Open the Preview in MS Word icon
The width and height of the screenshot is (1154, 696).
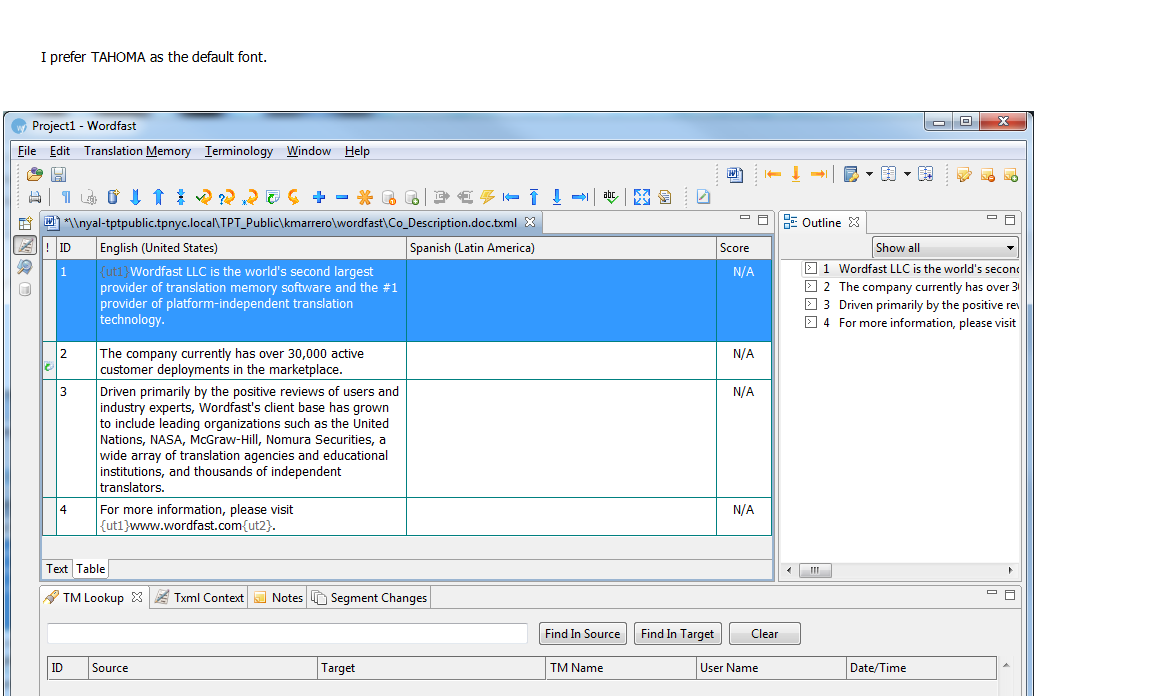click(x=733, y=175)
